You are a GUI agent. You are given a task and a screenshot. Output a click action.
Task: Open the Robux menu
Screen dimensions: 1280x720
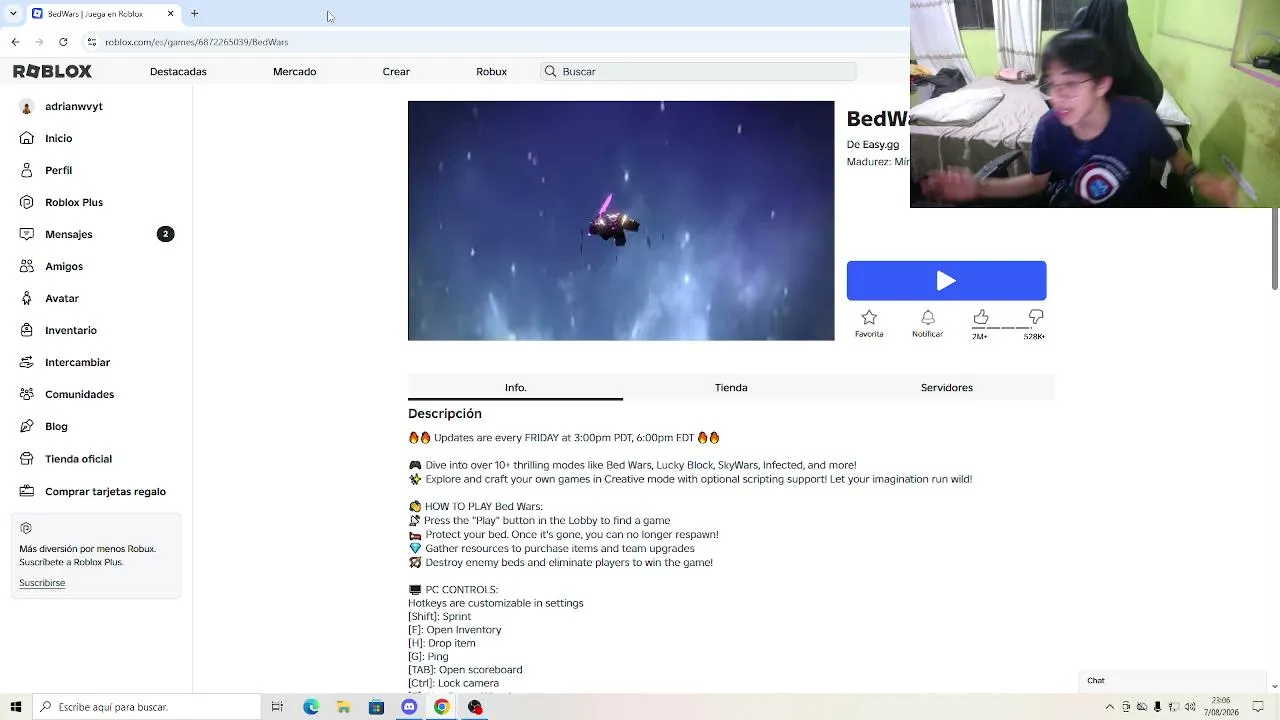click(491, 71)
